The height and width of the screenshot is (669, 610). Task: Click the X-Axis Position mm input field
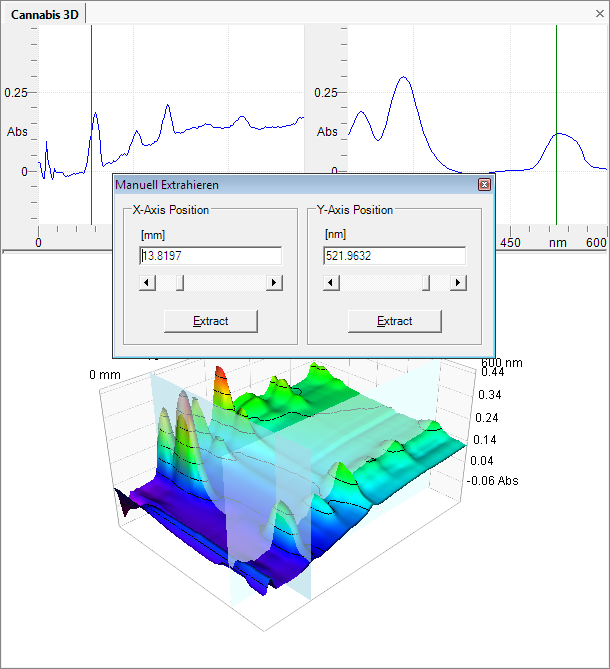[x=211, y=256]
